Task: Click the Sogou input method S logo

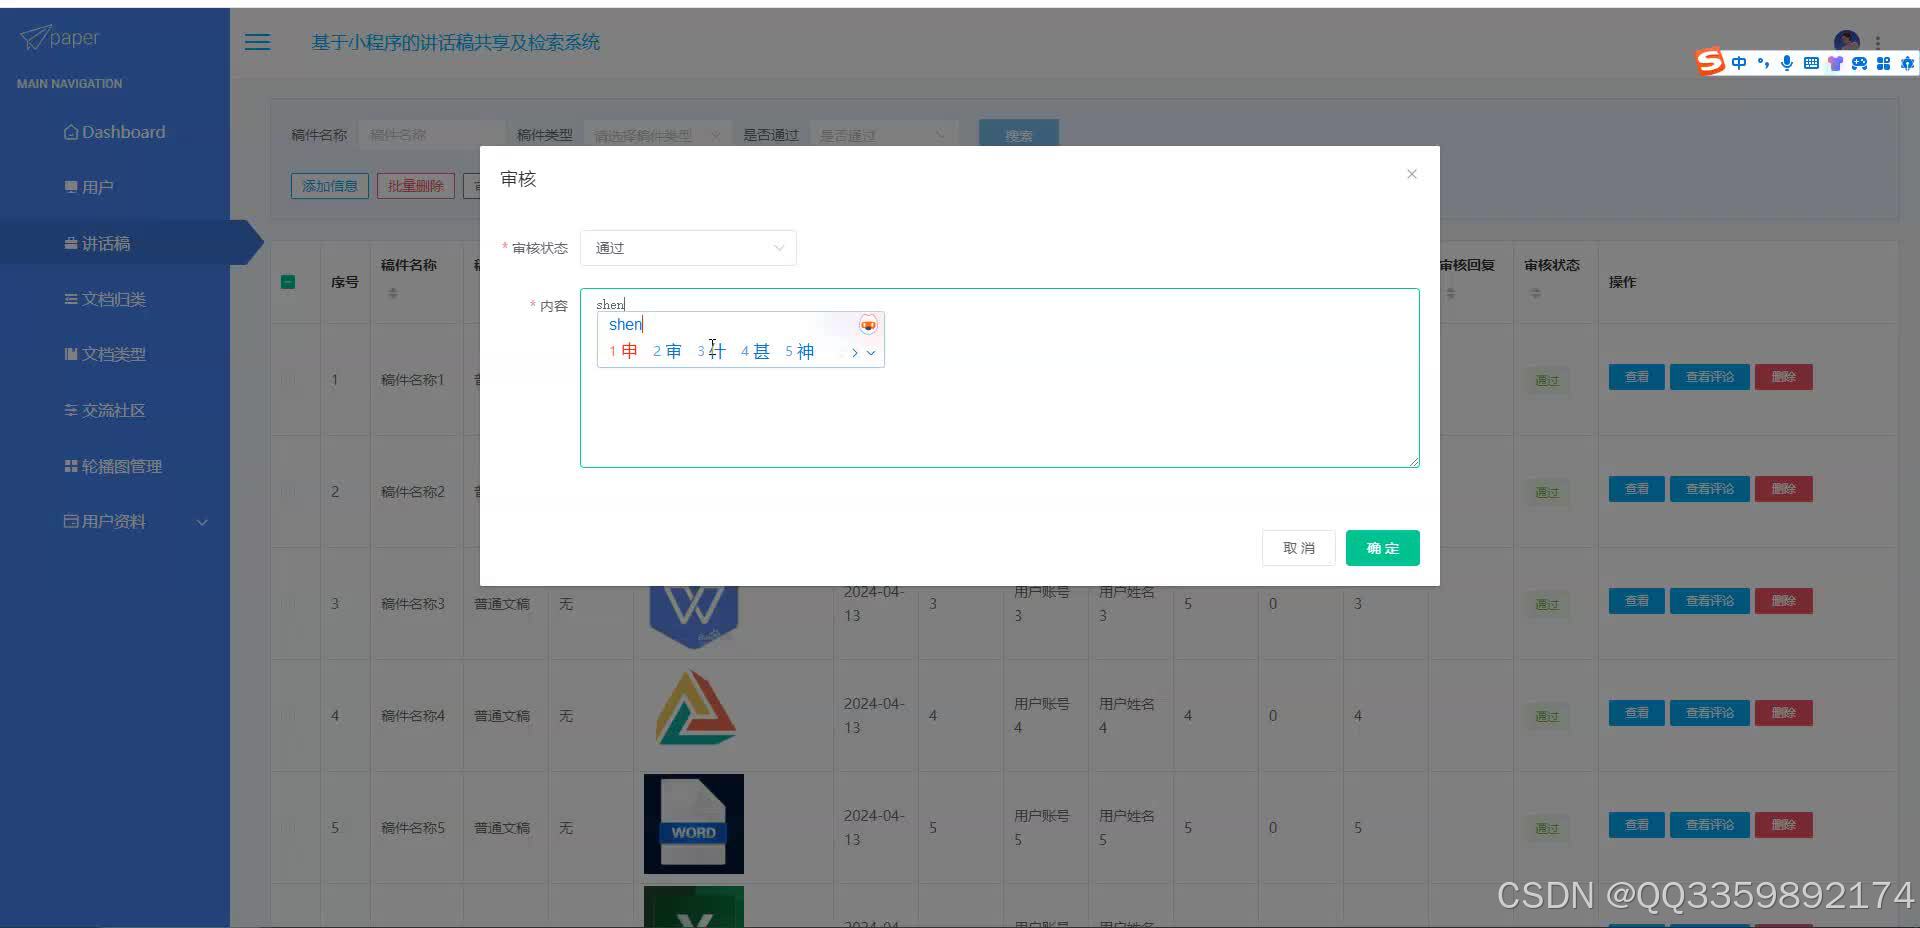Action: pyautogui.click(x=1710, y=62)
